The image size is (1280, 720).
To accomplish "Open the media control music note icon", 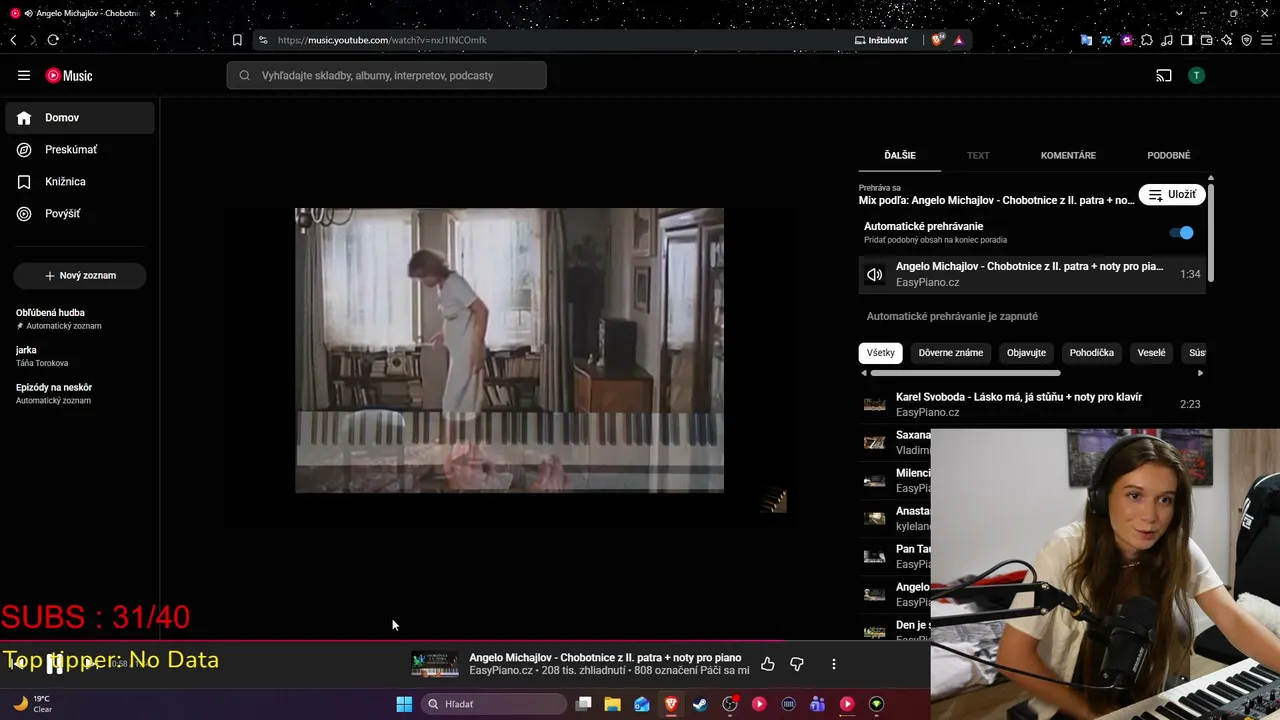I will [x=1167, y=40].
